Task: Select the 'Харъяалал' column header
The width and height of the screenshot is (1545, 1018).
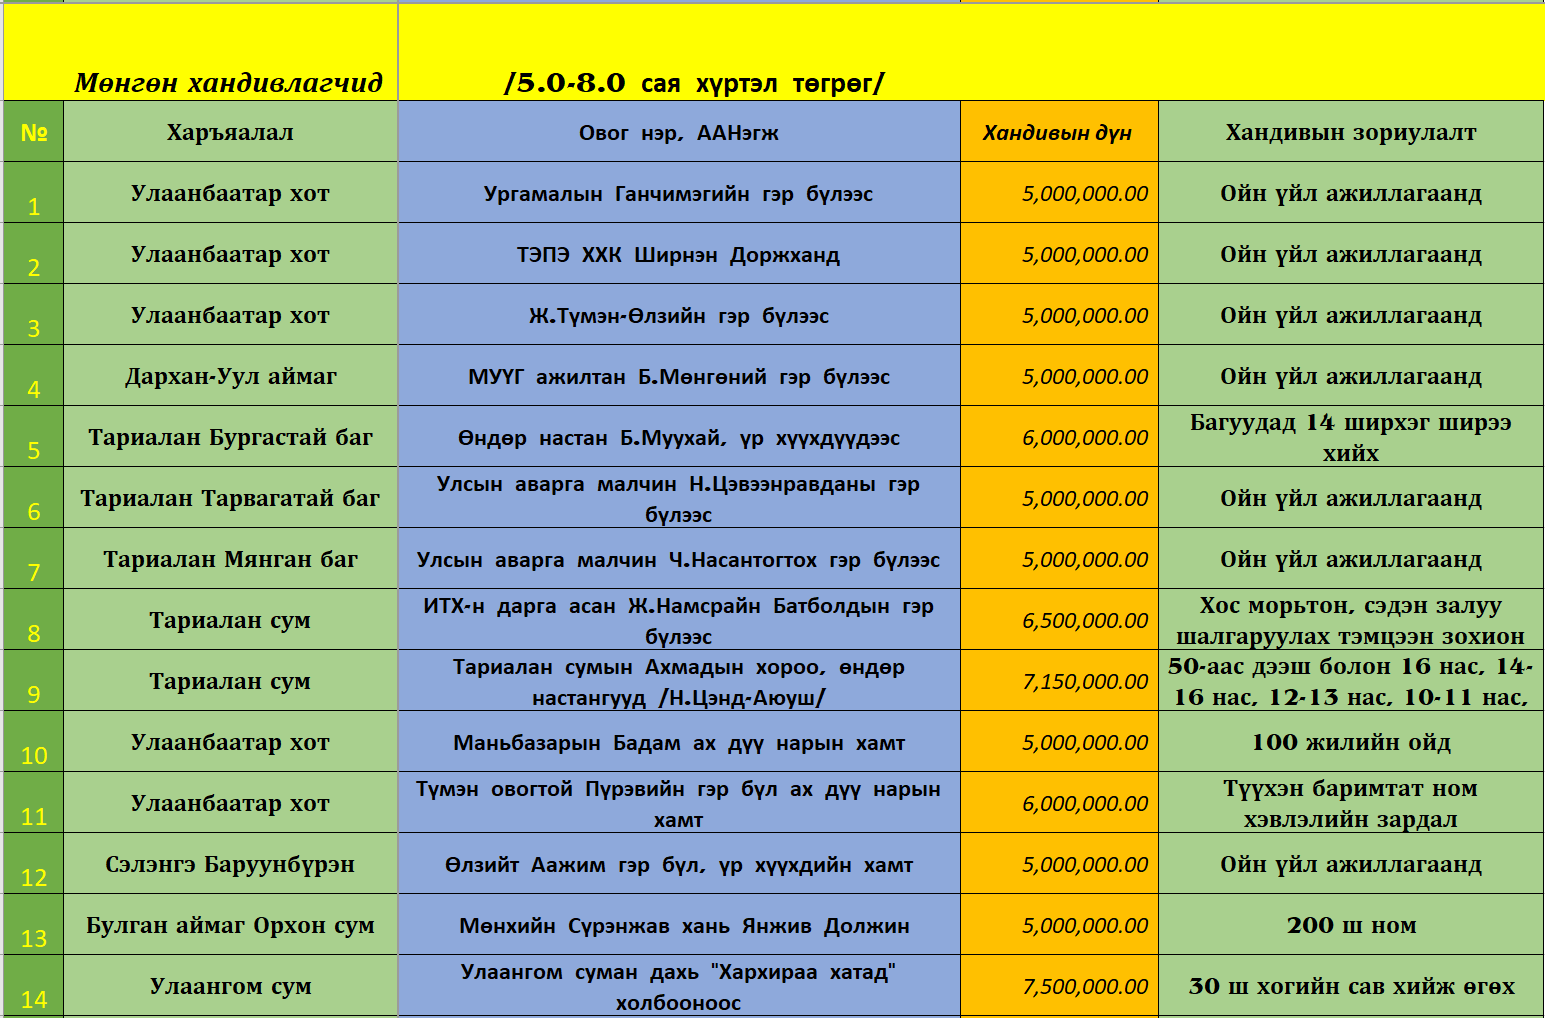Action: (x=230, y=132)
